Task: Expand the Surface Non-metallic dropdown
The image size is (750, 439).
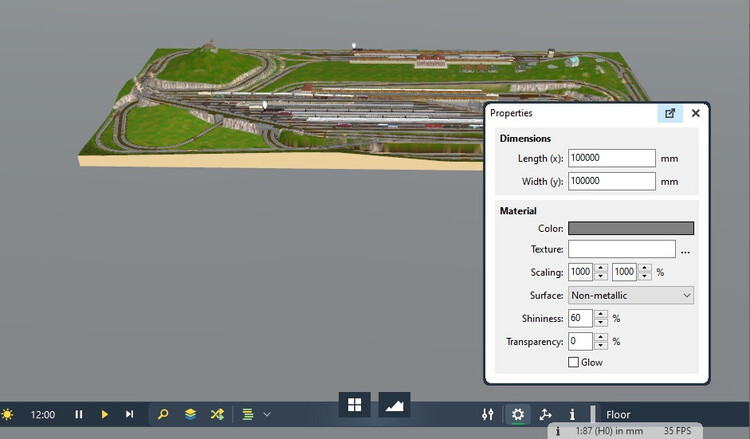Action: [x=630, y=295]
